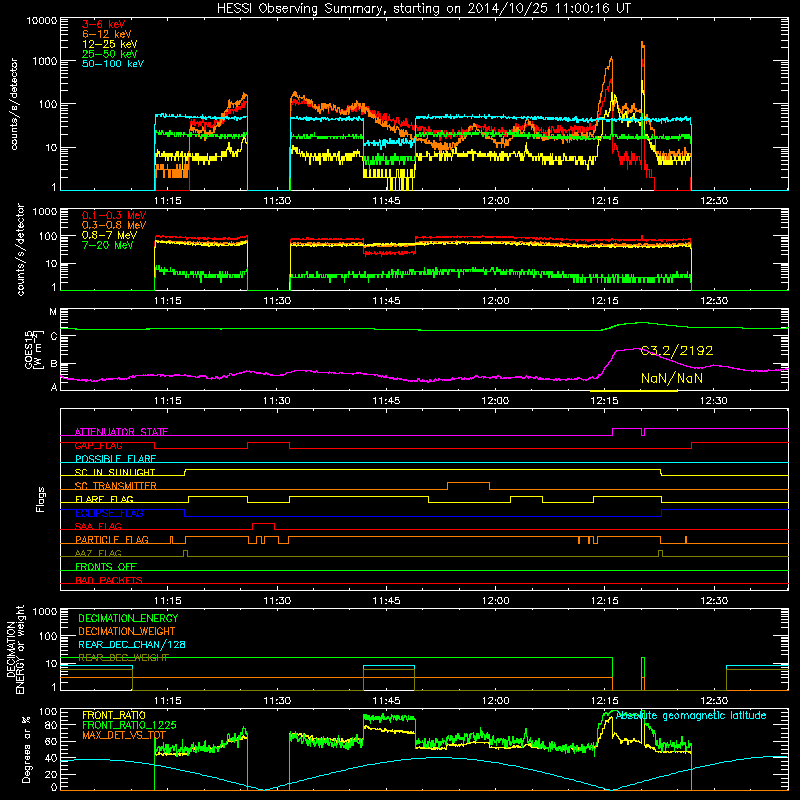Click the PARTICLE_FLAG label
This screenshot has height=800, width=800.
pyautogui.click(x=112, y=540)
